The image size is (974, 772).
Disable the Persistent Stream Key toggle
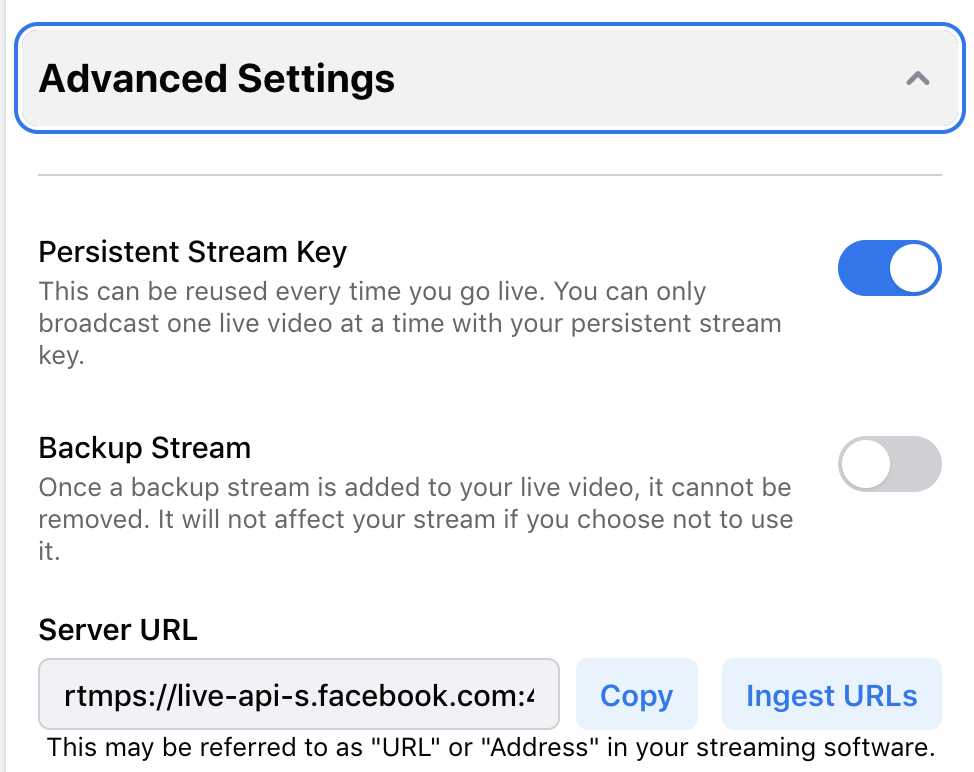(x=889, y=268)
